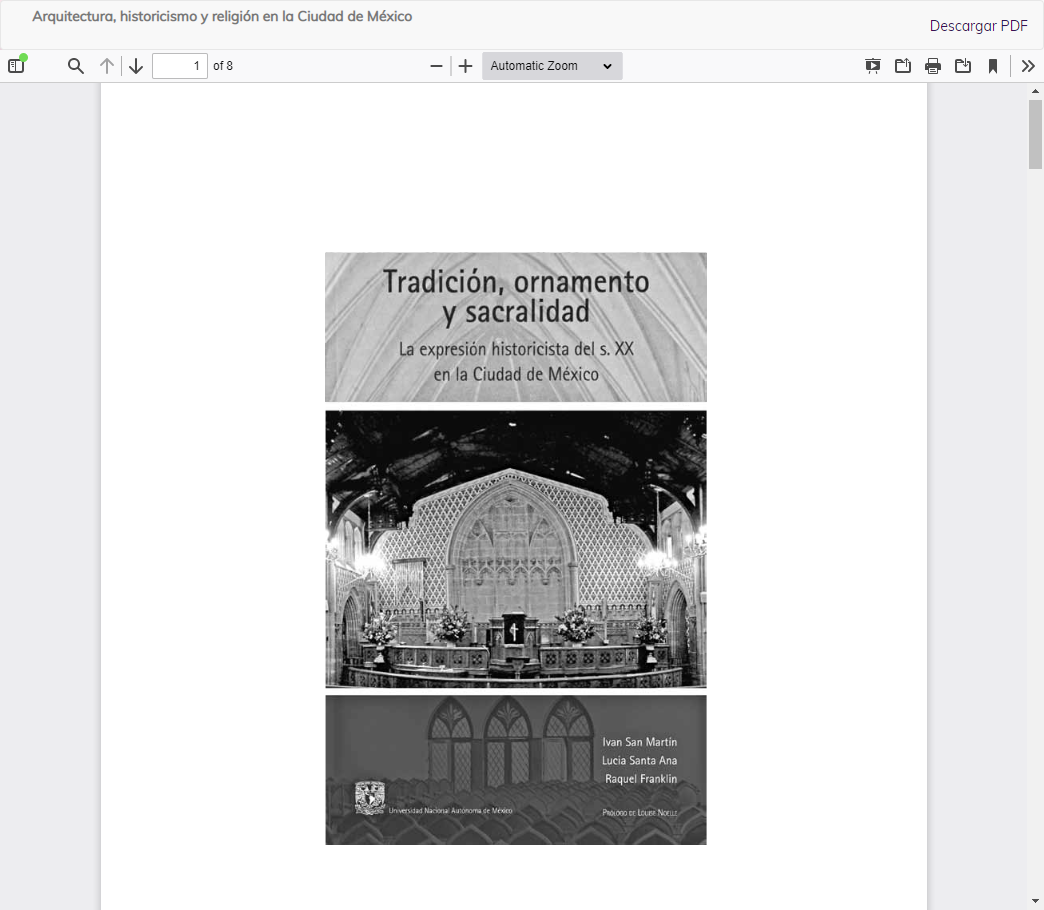Click the 'of 8' page count text

point(223,66)
